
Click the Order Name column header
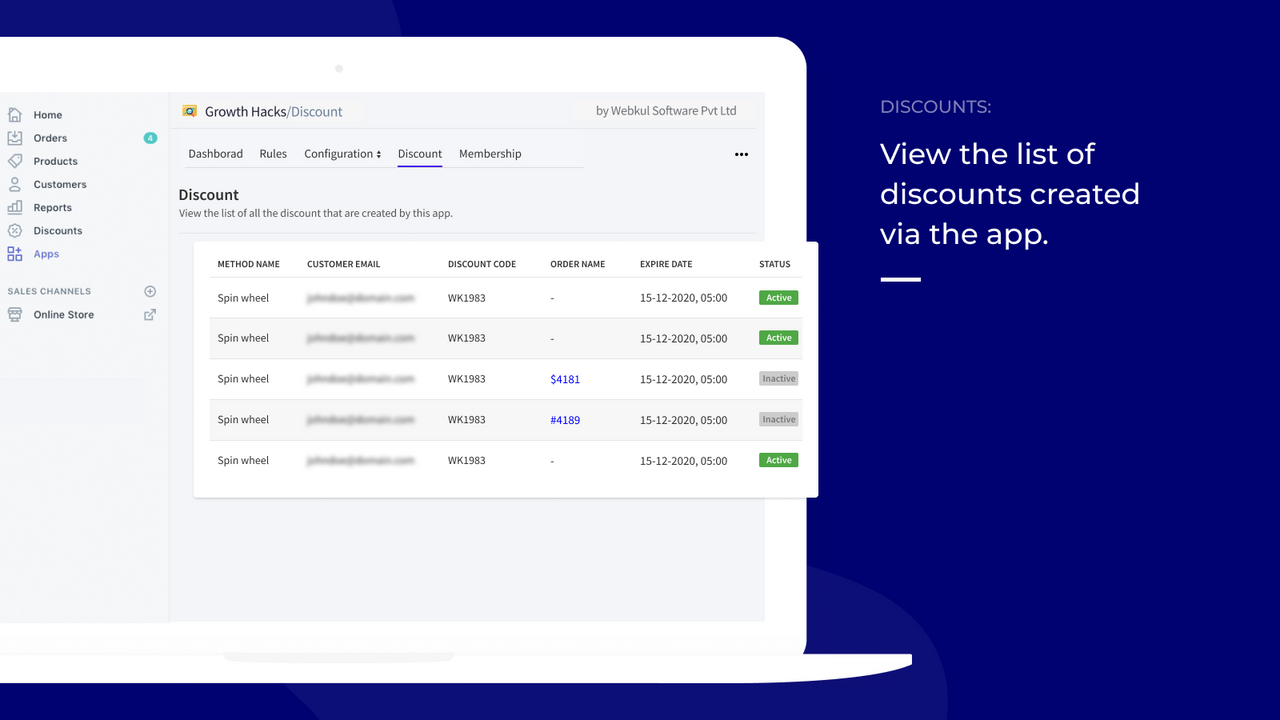pos(578,264)
